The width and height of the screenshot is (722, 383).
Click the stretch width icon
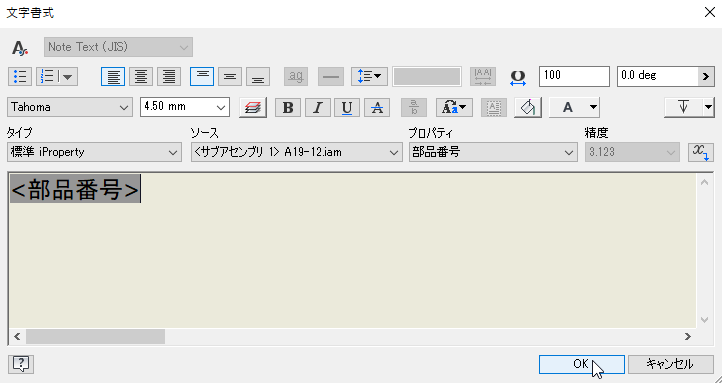pos(518,77)
